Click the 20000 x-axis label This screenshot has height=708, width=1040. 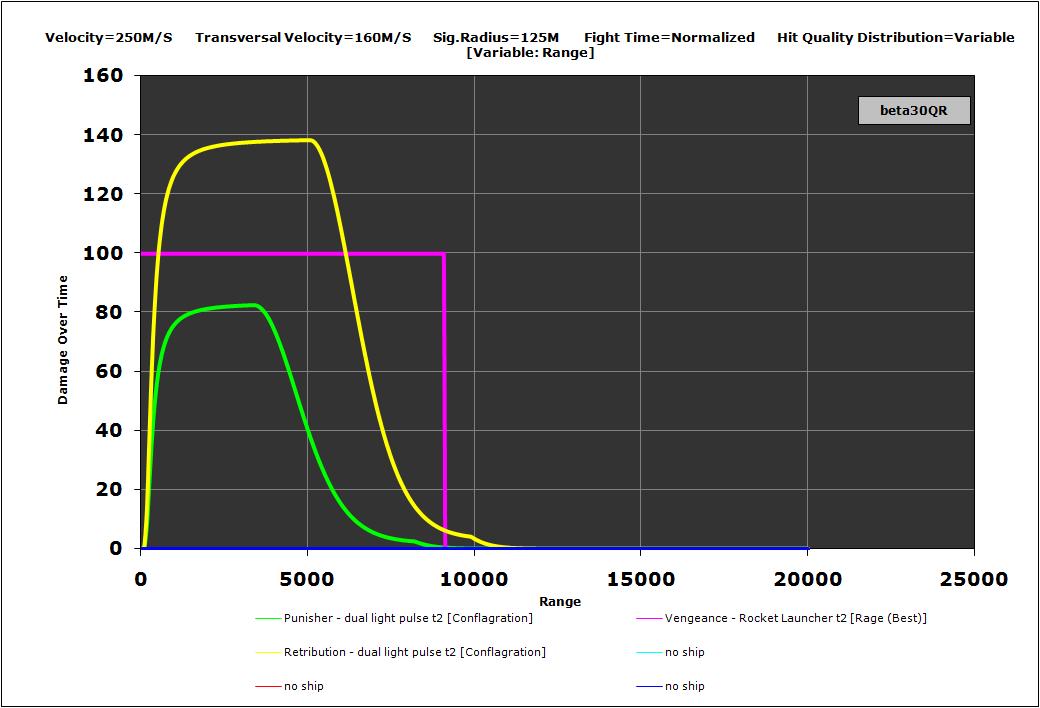pyautogui.click(x=807, y=579)
